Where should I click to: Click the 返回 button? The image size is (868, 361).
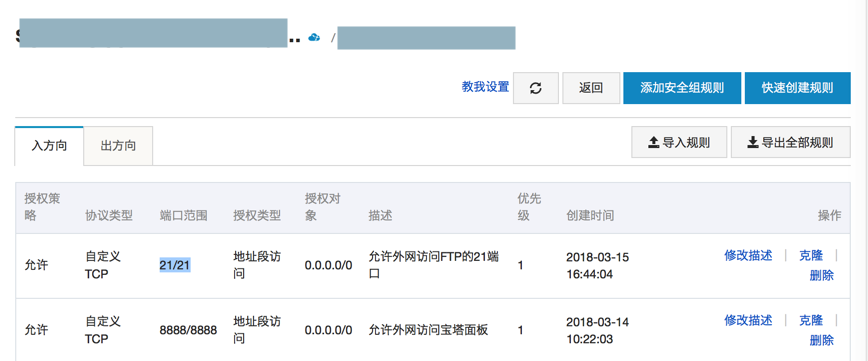click(591, 88)
